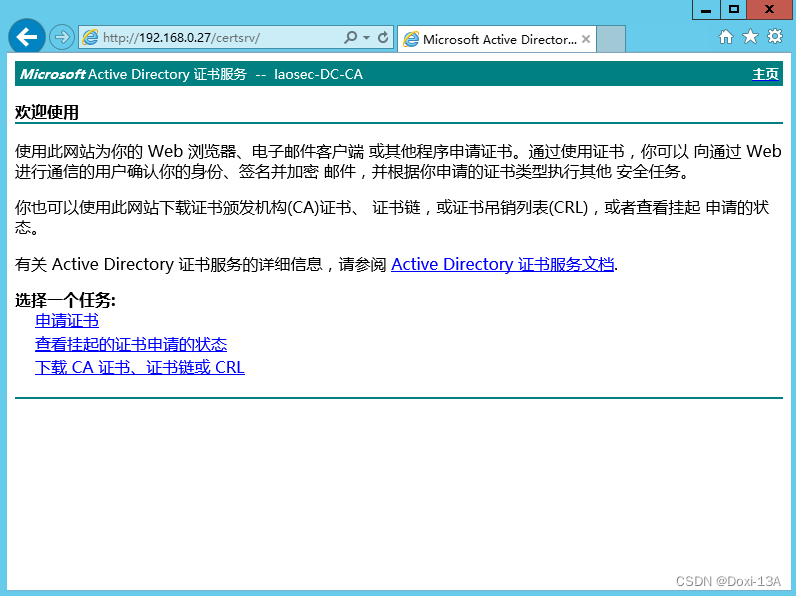Click the search magnifier in the address bar
The height and width of the screenshot is (596, 796).
pos(350,38)
